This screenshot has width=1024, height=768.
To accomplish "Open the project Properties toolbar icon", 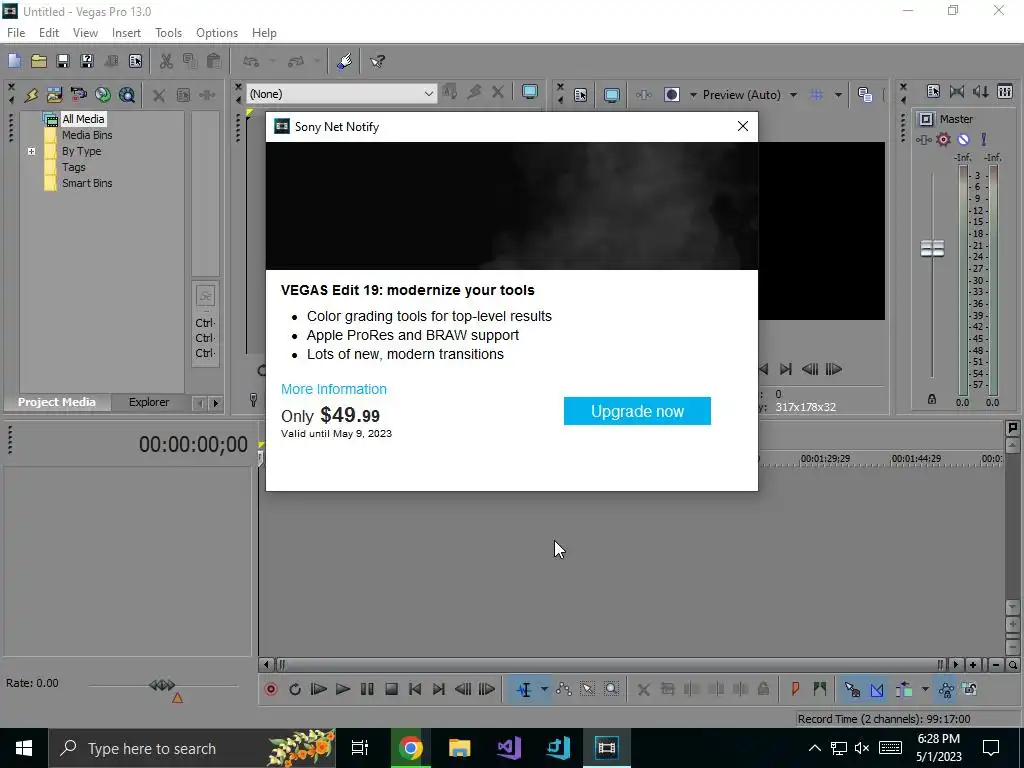I will [x=135, y=61].
